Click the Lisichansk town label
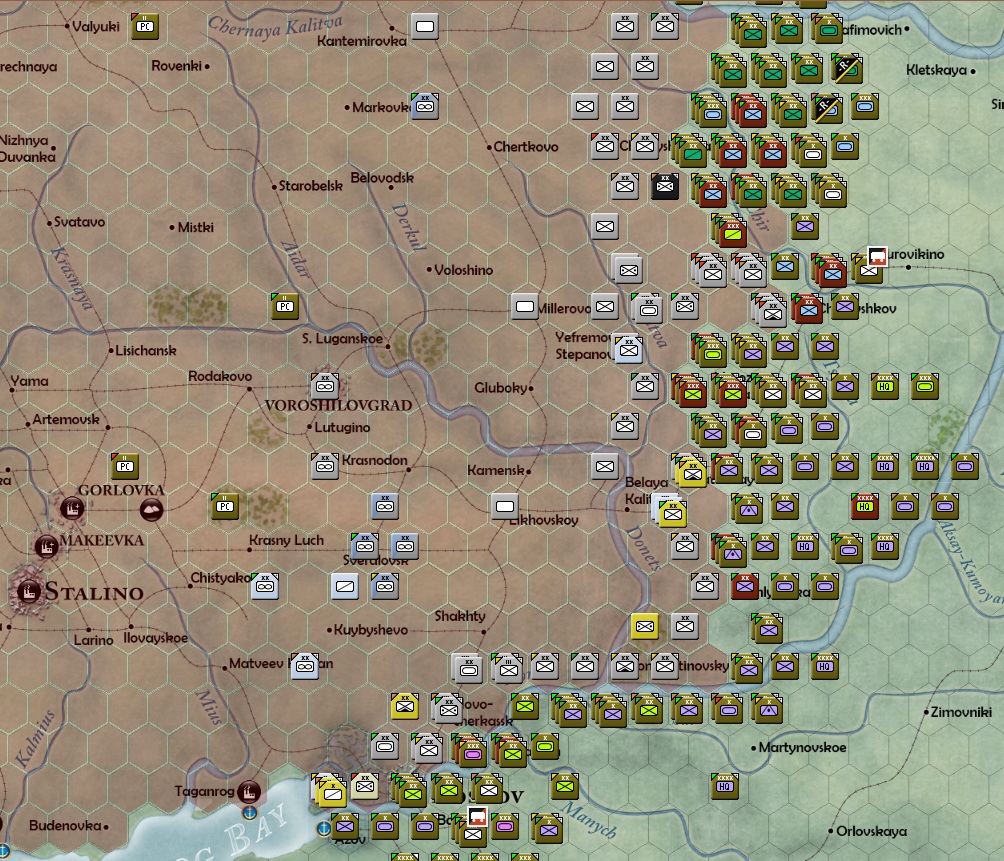The height and width of the screenshot is (861, 1004). 145,351
